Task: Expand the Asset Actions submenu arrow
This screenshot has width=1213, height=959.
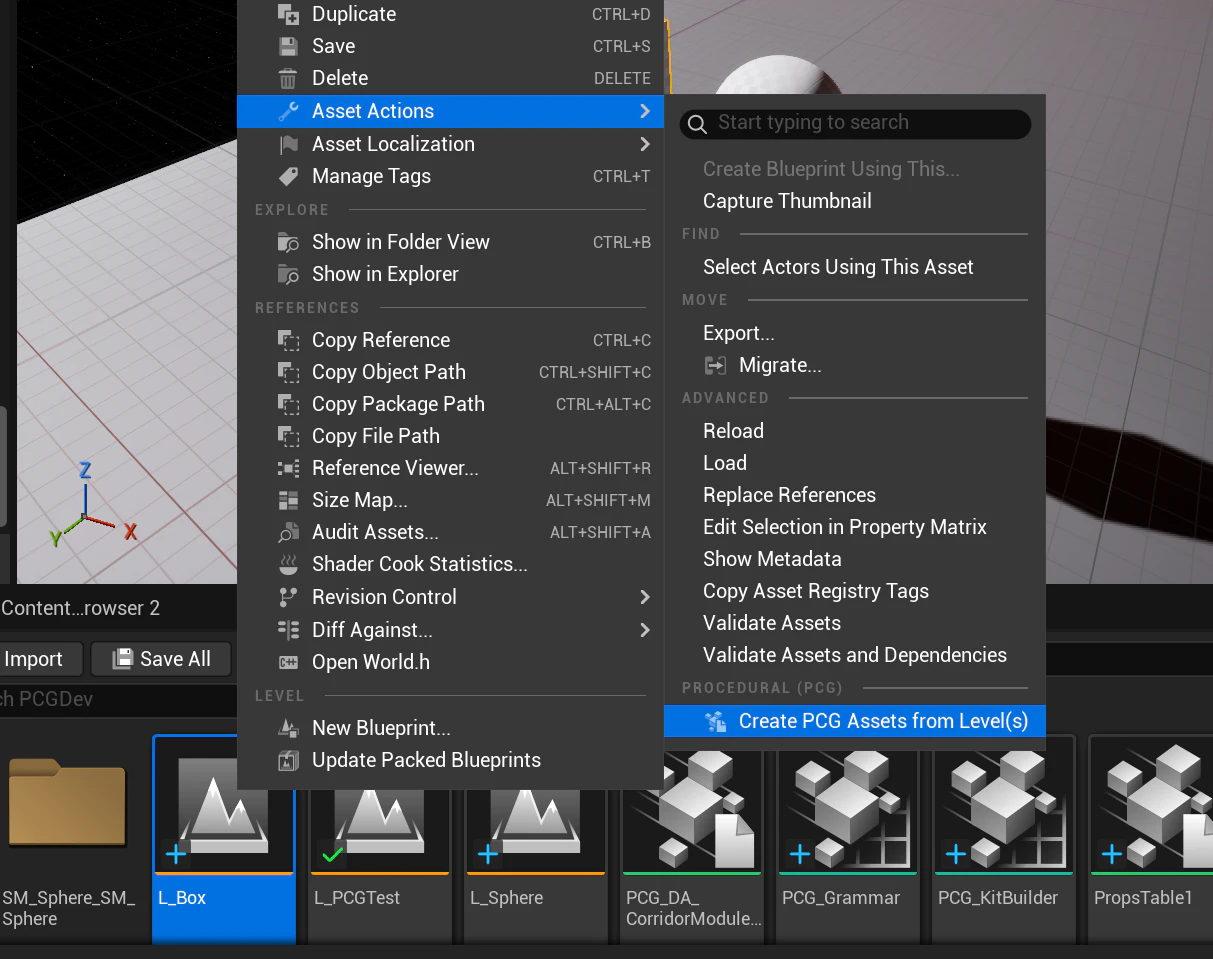Action: [645, 111]
